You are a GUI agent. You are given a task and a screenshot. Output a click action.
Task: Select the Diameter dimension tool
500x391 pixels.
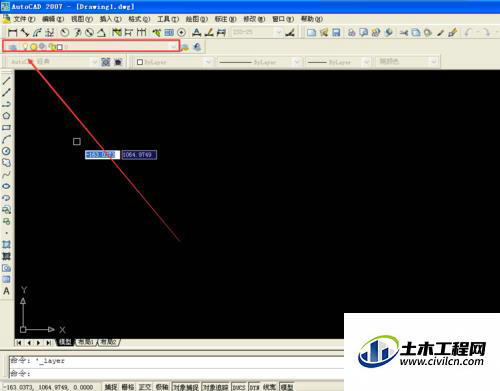89,33
